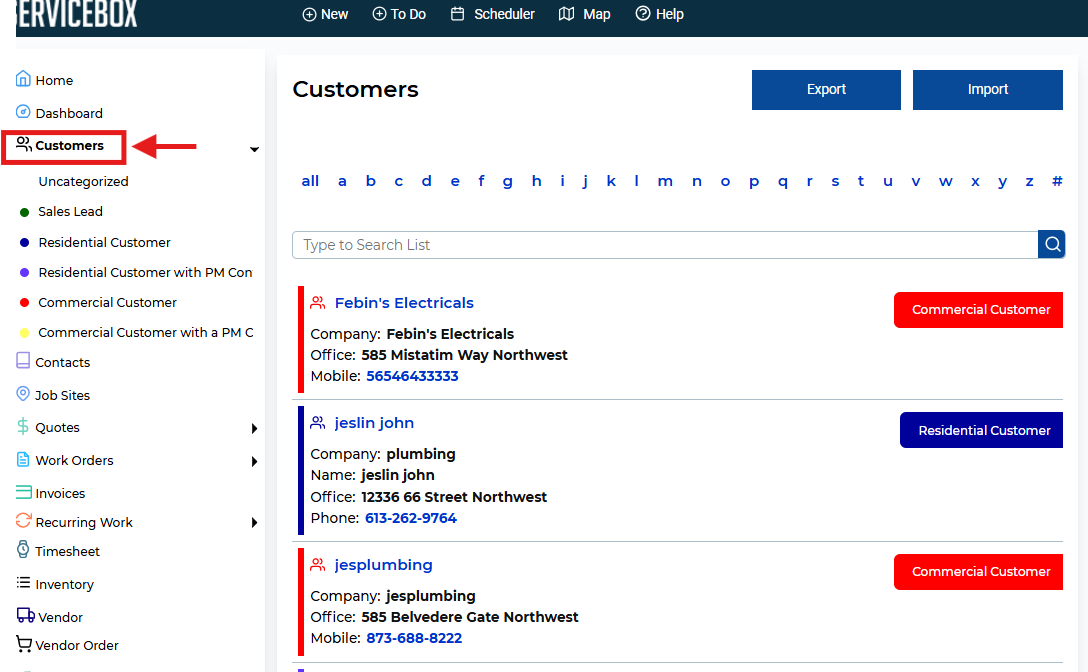Click mobile number 56546433333
Screen dimensions: 1088x672
click(x=412, y=376)
